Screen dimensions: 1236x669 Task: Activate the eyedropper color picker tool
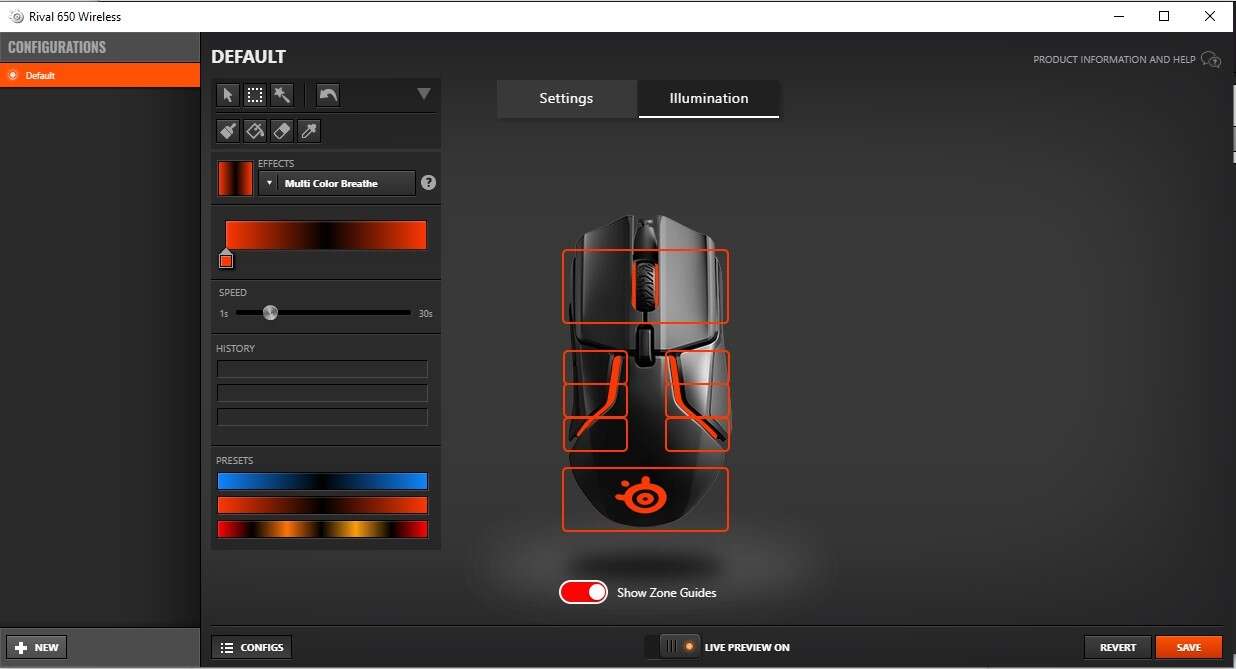[x=309, y=131]
